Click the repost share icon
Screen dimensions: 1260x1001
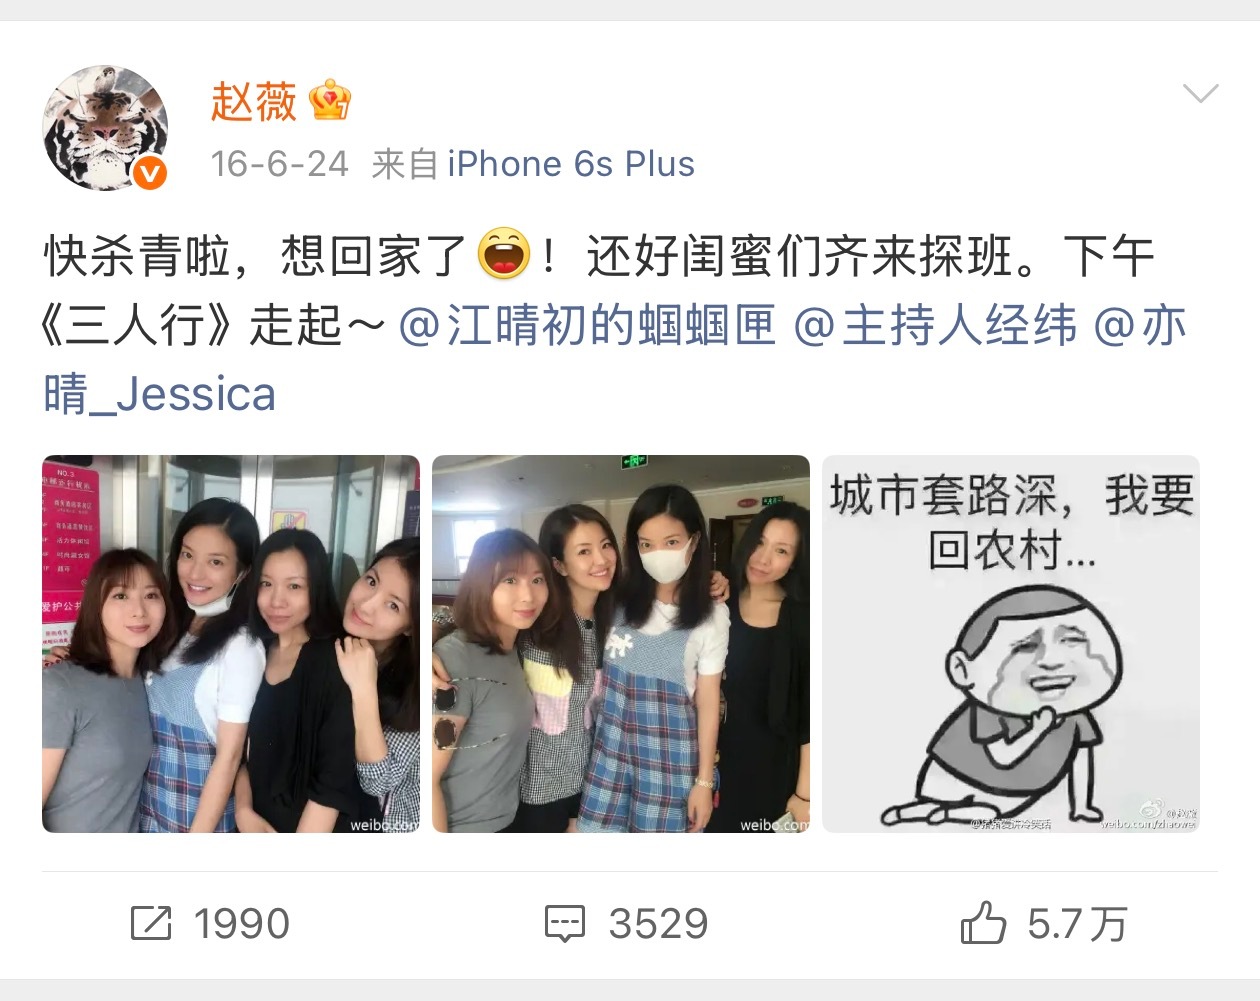(x=151, y=923)
